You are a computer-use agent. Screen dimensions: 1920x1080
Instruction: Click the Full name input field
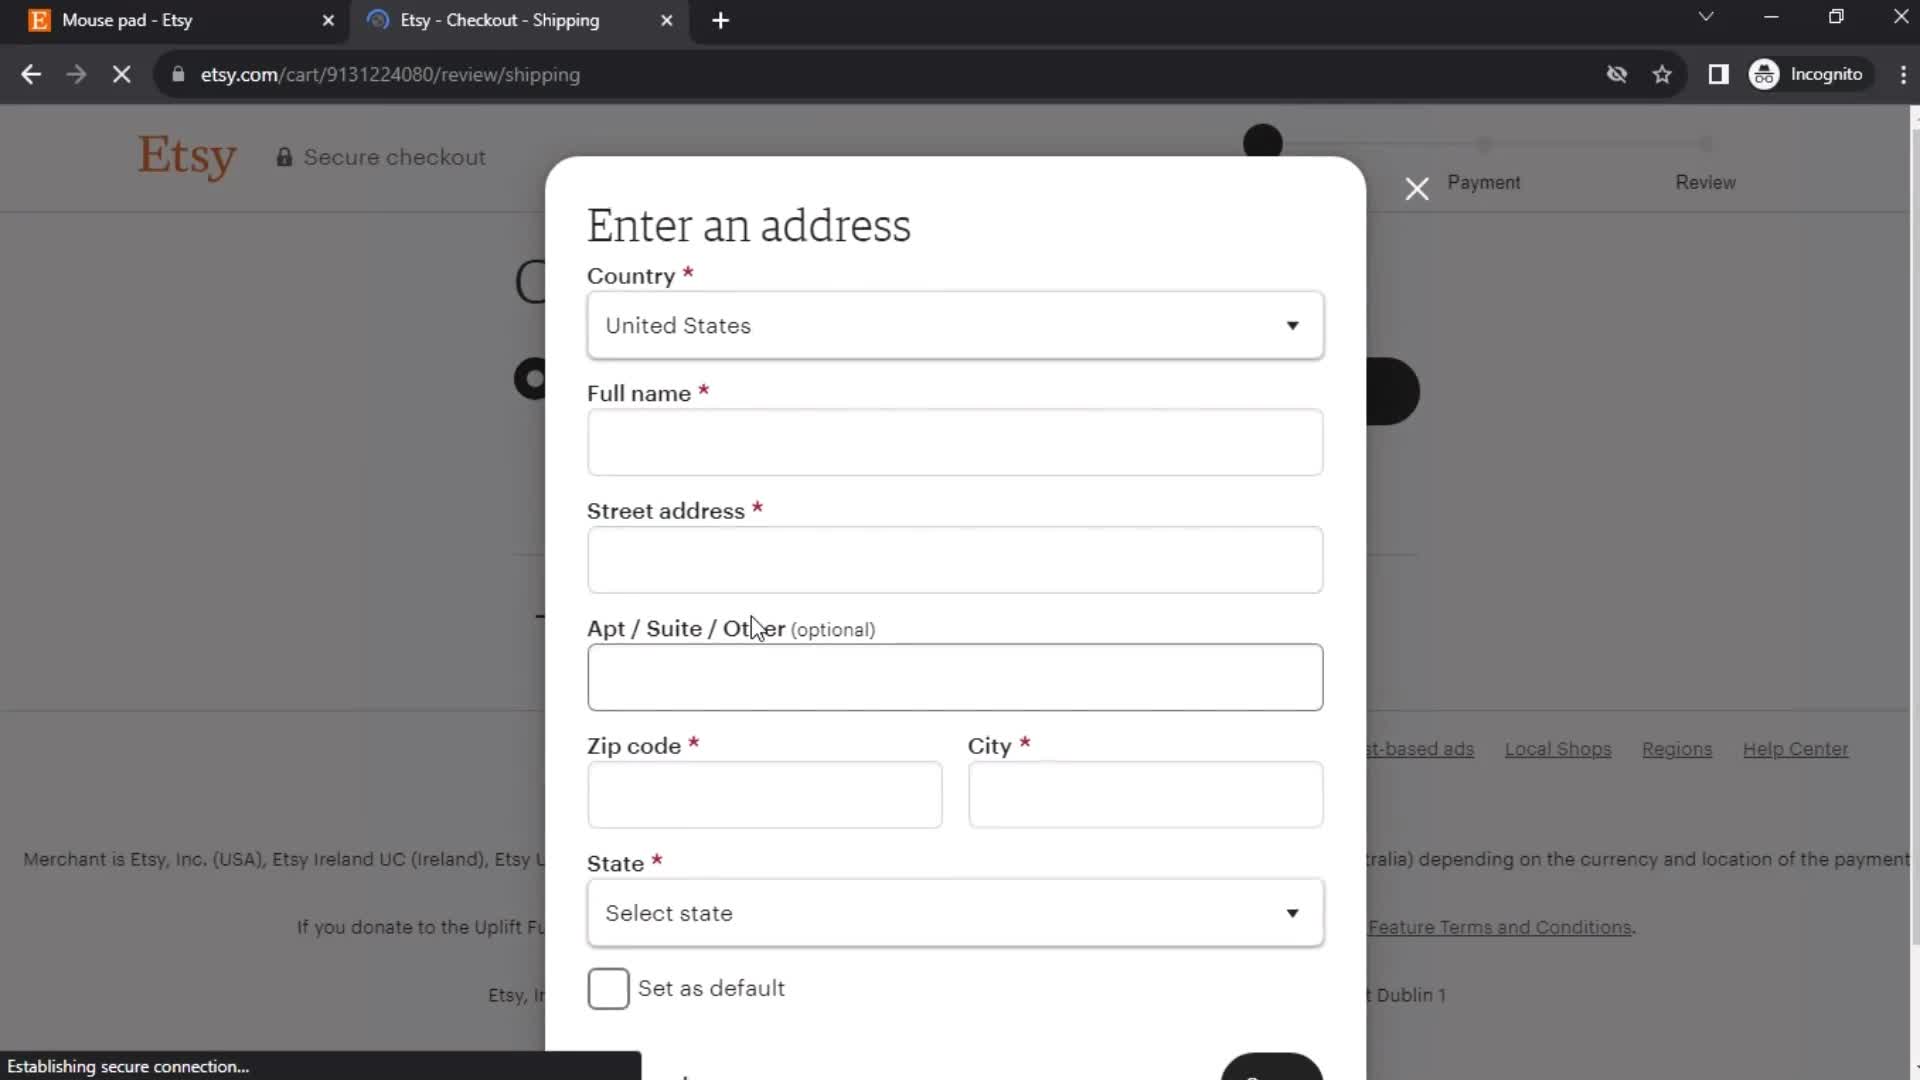coord(955,442)
